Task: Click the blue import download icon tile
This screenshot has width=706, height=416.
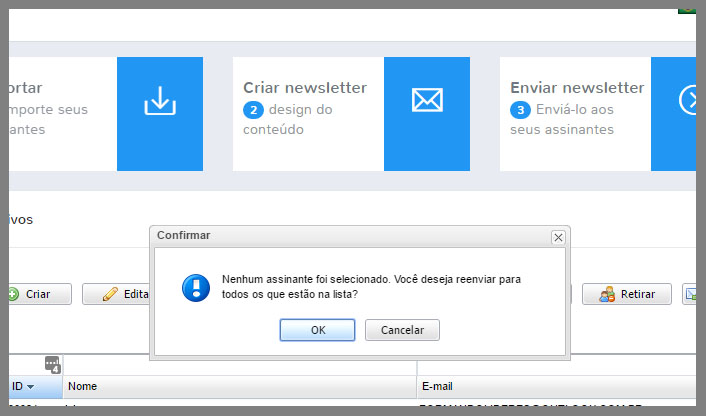Action: (160, 114)
